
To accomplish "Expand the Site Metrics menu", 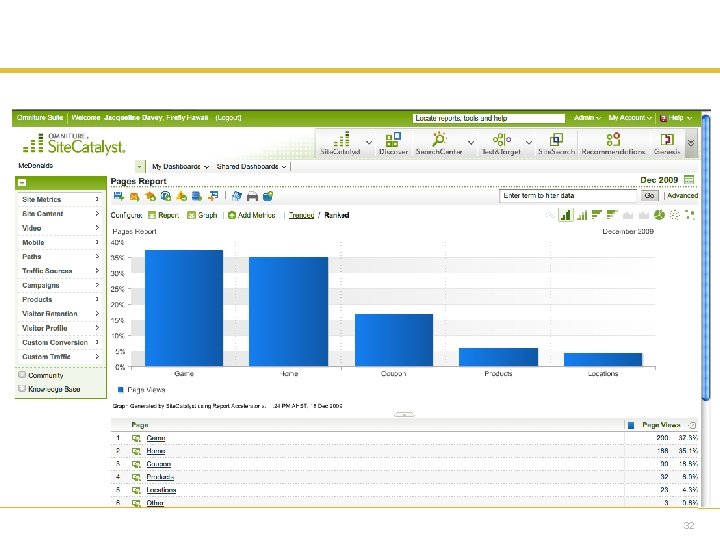I will pos(61,199).
